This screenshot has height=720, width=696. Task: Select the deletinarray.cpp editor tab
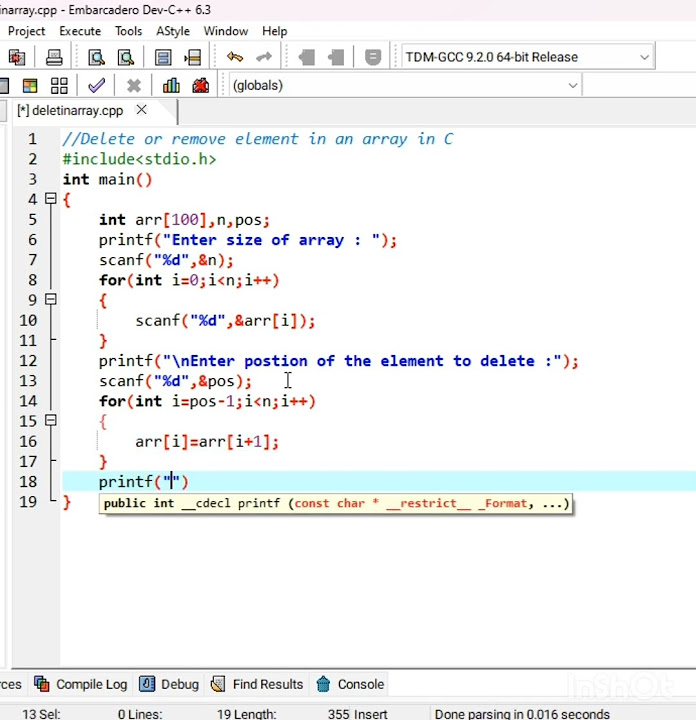point(70,111)
